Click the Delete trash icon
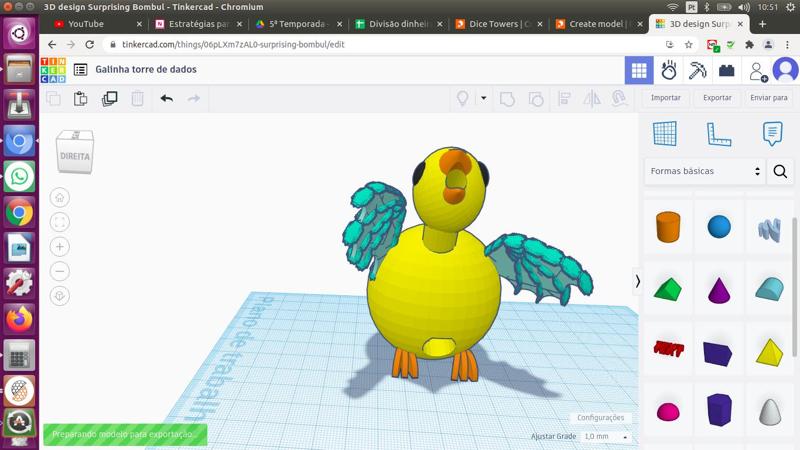 (x=137, y=98)
